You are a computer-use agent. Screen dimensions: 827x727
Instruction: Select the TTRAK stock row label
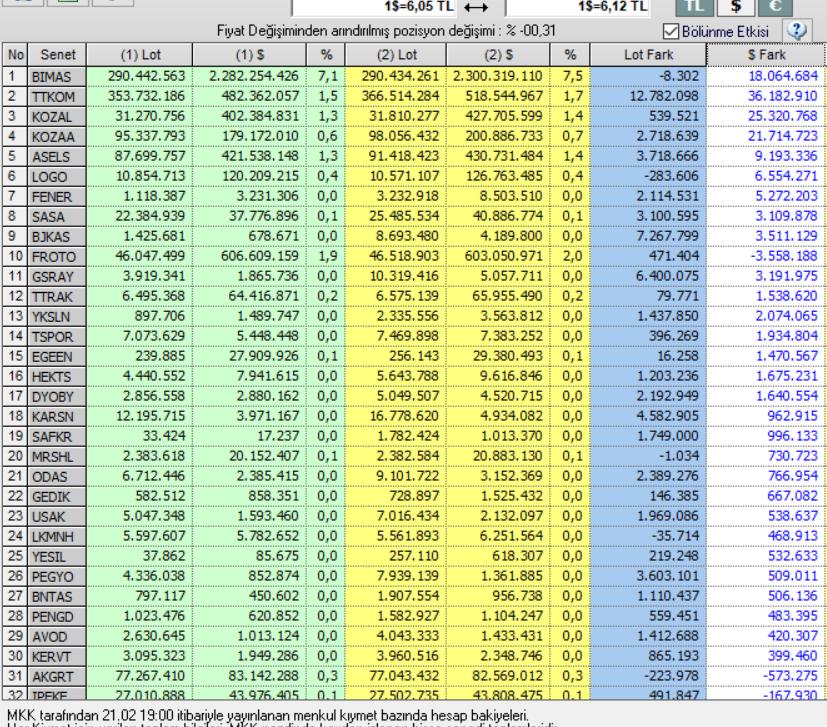coord(57,297)
